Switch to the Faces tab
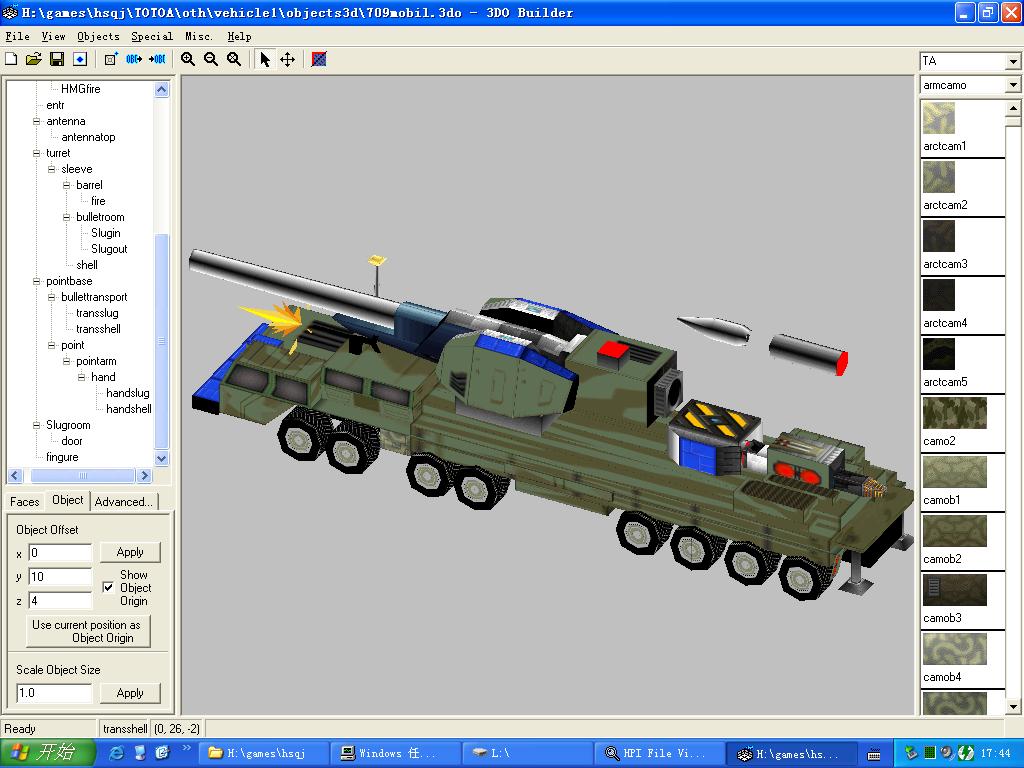This screenshot has width=1024, height=768. [25, 502]
